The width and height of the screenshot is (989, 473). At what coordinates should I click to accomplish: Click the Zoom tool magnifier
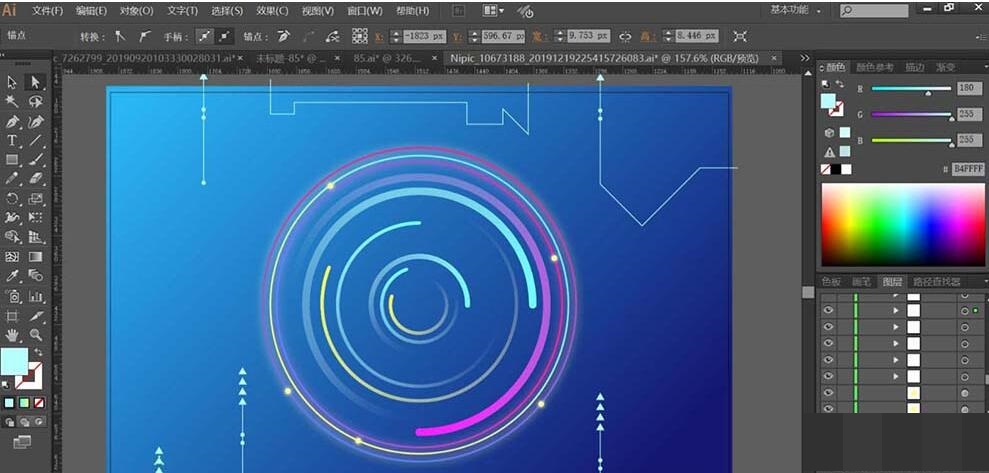click(36, 334)
